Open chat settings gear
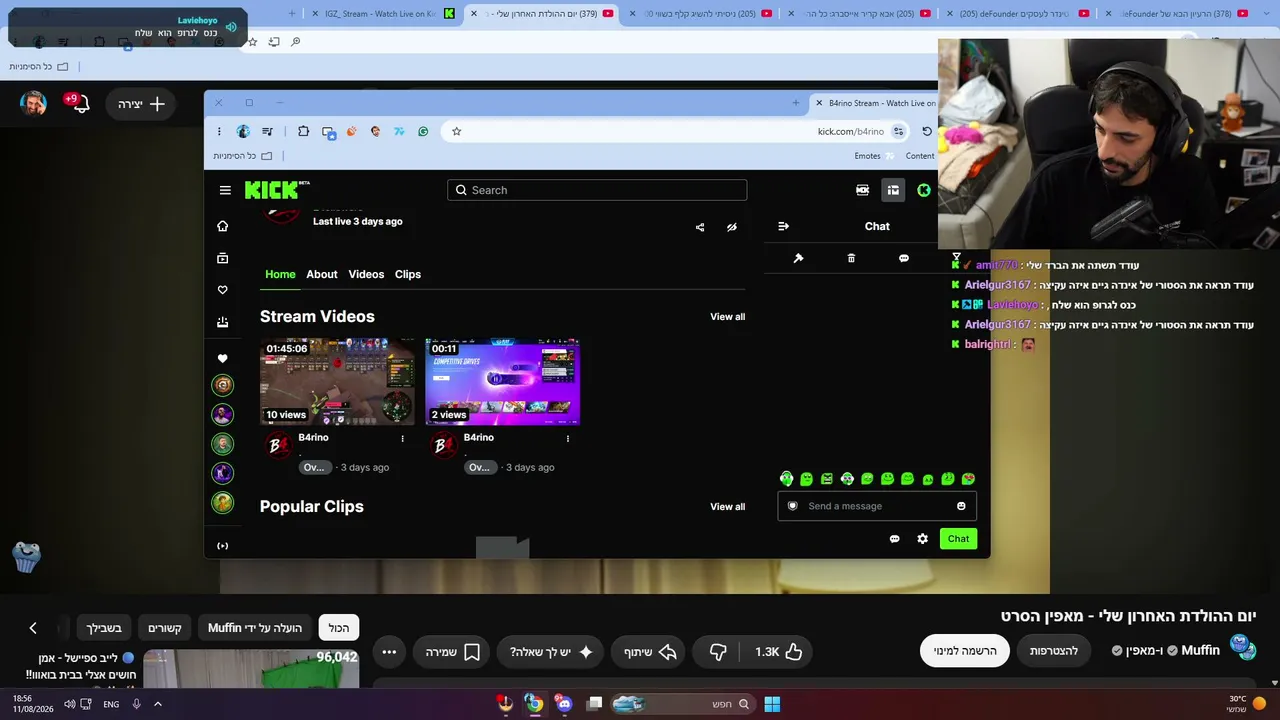Viewport: 1280px width, 720px height. point(922,539)
